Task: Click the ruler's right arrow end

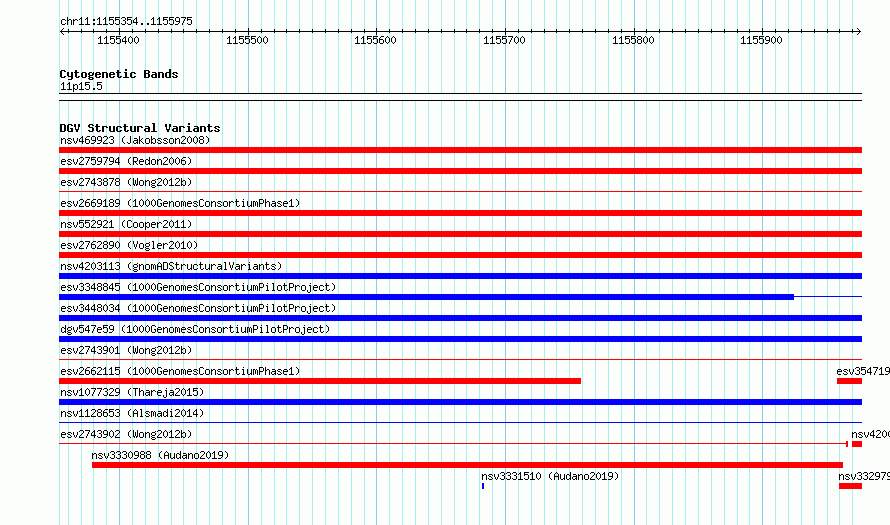Action: point(858,31)
